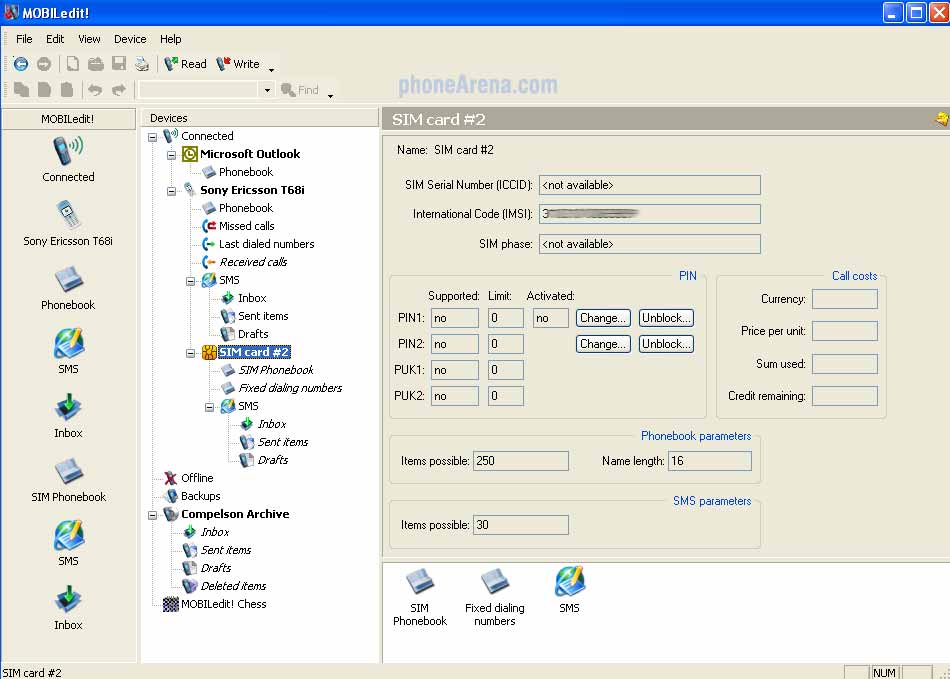Viewport: 950px width, 679px height.
Task: Open the Find toolbar options arrow
Action: tap(330, 95)
